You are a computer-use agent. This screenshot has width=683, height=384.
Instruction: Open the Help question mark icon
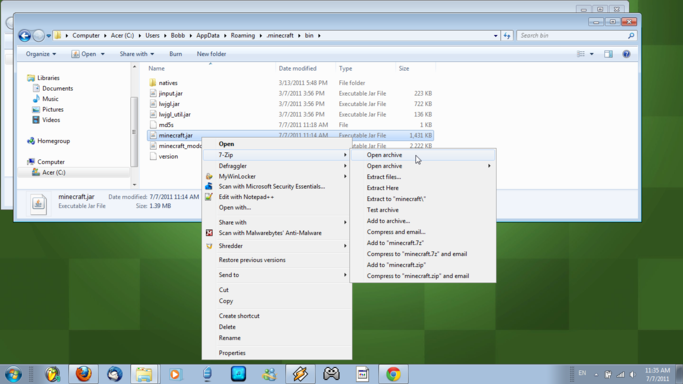tap(626, 54)
